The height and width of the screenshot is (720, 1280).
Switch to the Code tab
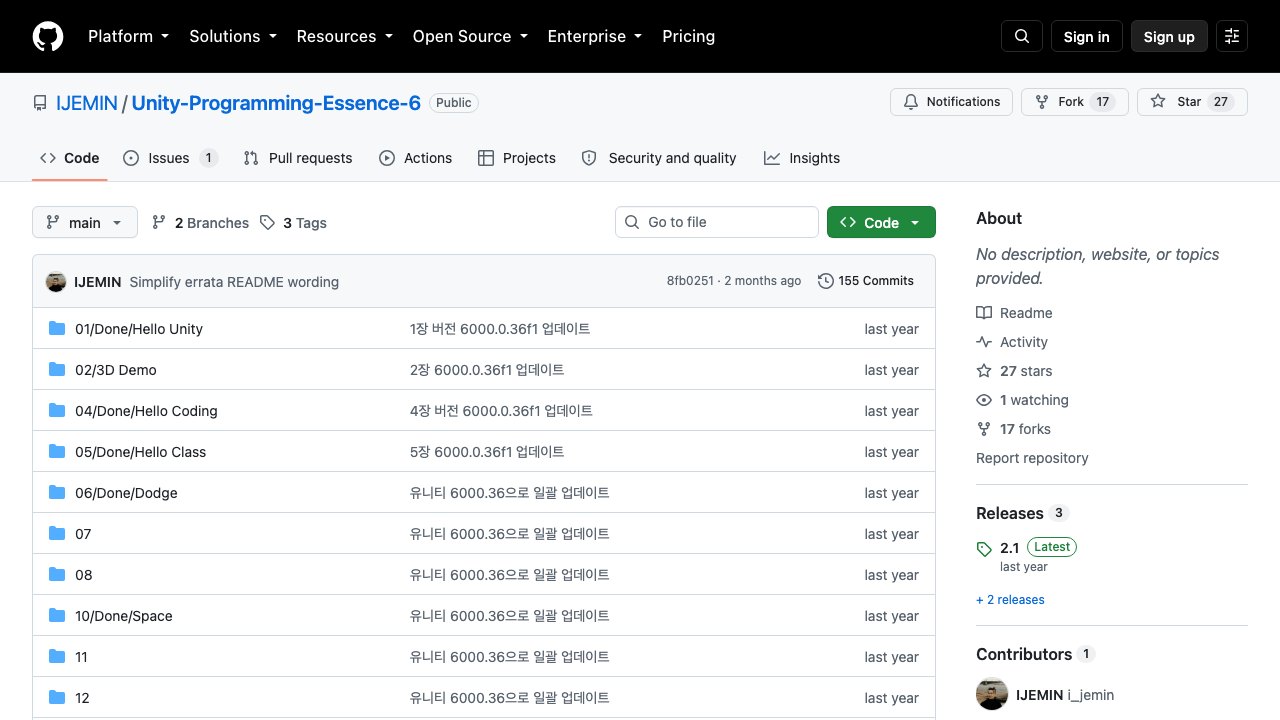70,158
